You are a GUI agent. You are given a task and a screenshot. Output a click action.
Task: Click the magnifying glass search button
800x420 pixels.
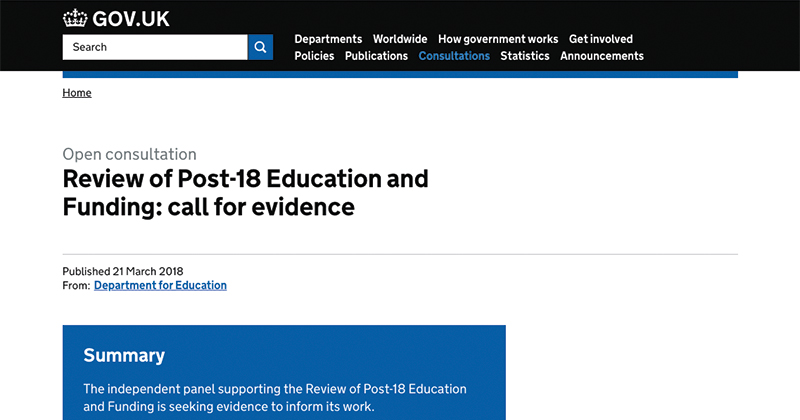(x=260, y=47)
